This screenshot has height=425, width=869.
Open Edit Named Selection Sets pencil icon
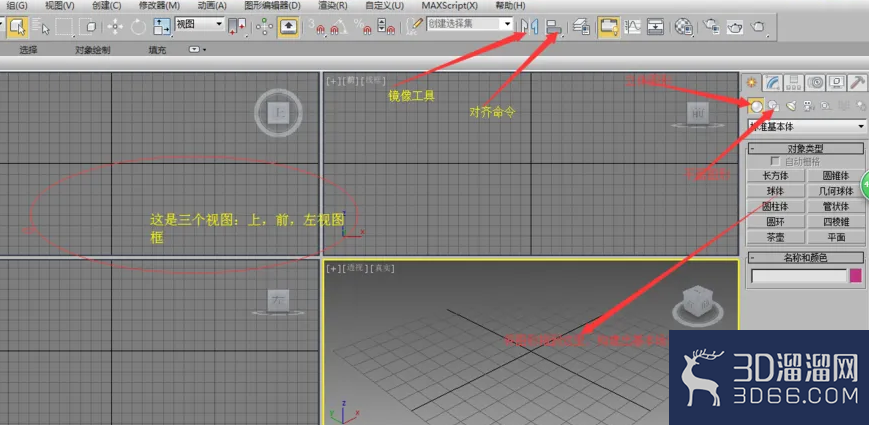pos(413,26)
